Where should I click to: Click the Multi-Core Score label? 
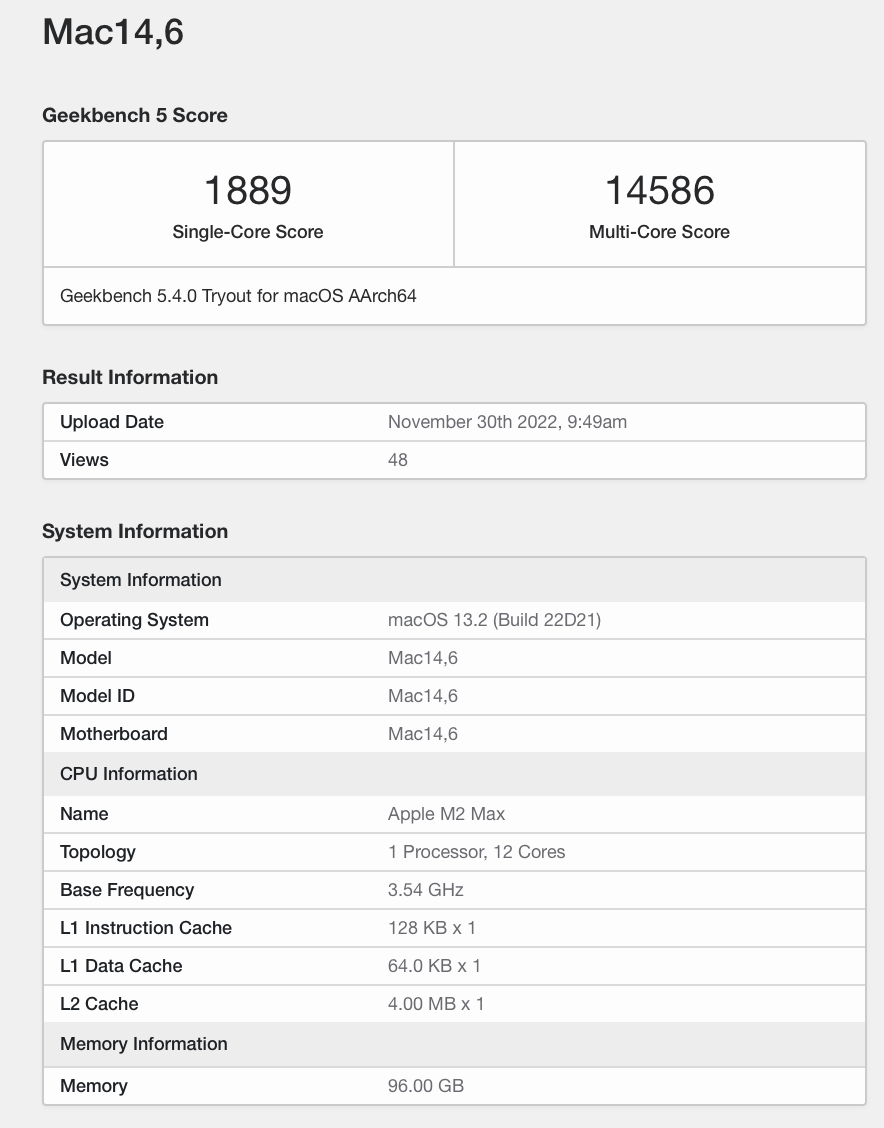tap(660, 232)
